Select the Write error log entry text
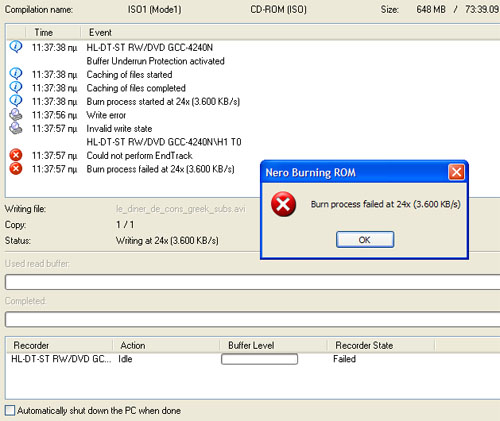500x421 pixels. click(x=106, y=115)
